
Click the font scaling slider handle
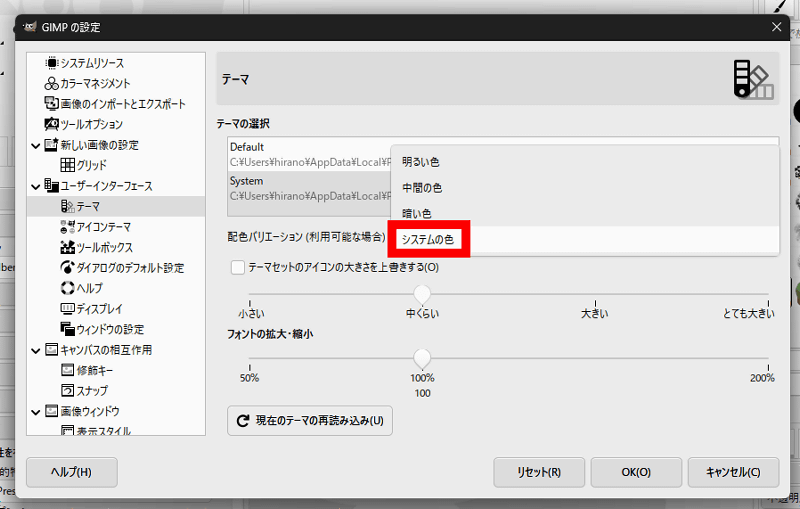click(422, 359)
